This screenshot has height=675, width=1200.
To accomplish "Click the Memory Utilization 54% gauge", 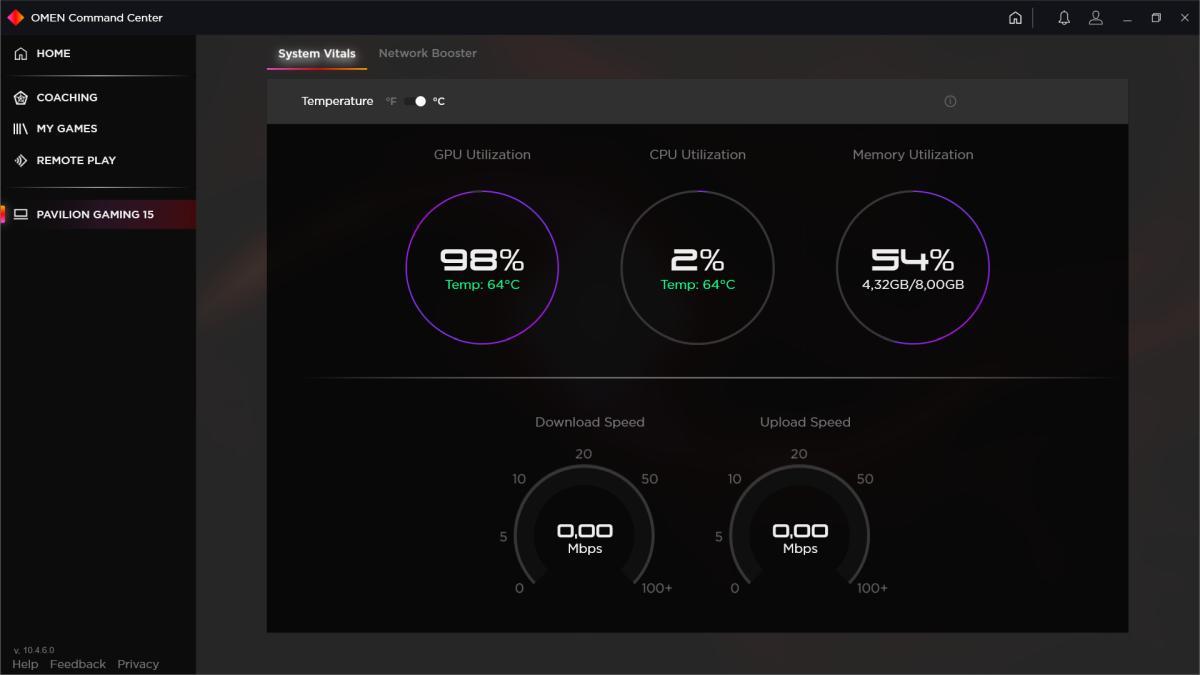I will 912,268.
